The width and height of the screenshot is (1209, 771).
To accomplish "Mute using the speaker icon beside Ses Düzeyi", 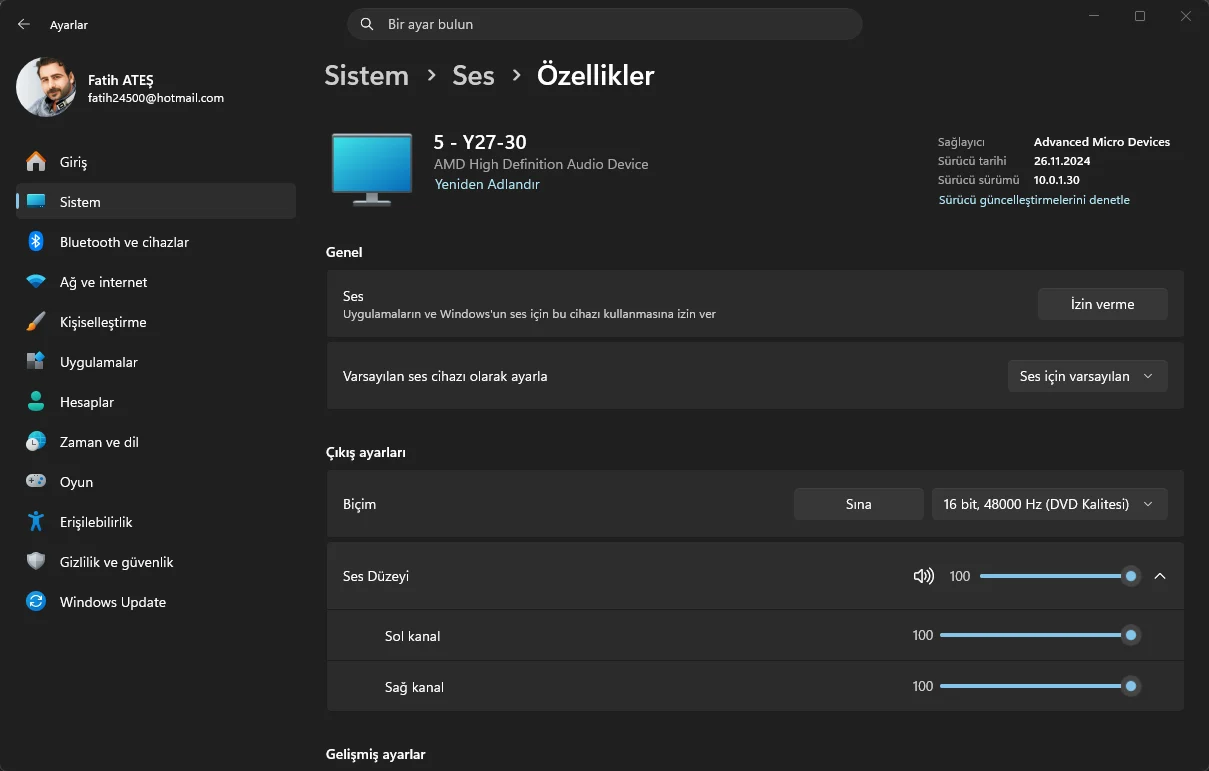I will coord(924,576).
